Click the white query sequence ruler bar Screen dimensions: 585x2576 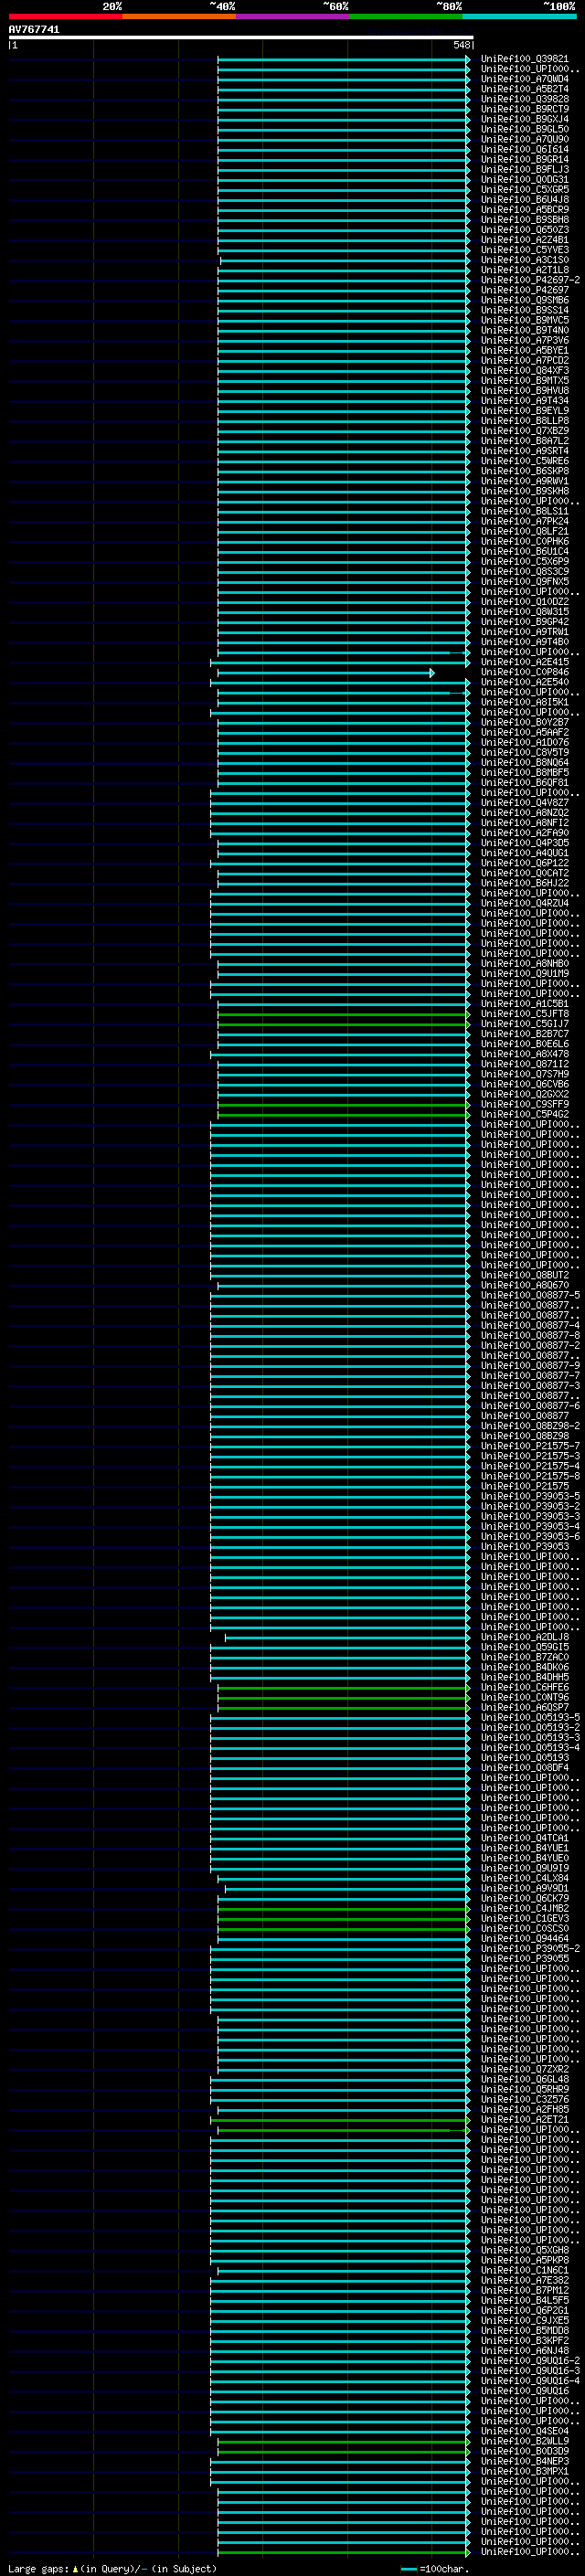[x=240, y=38]
